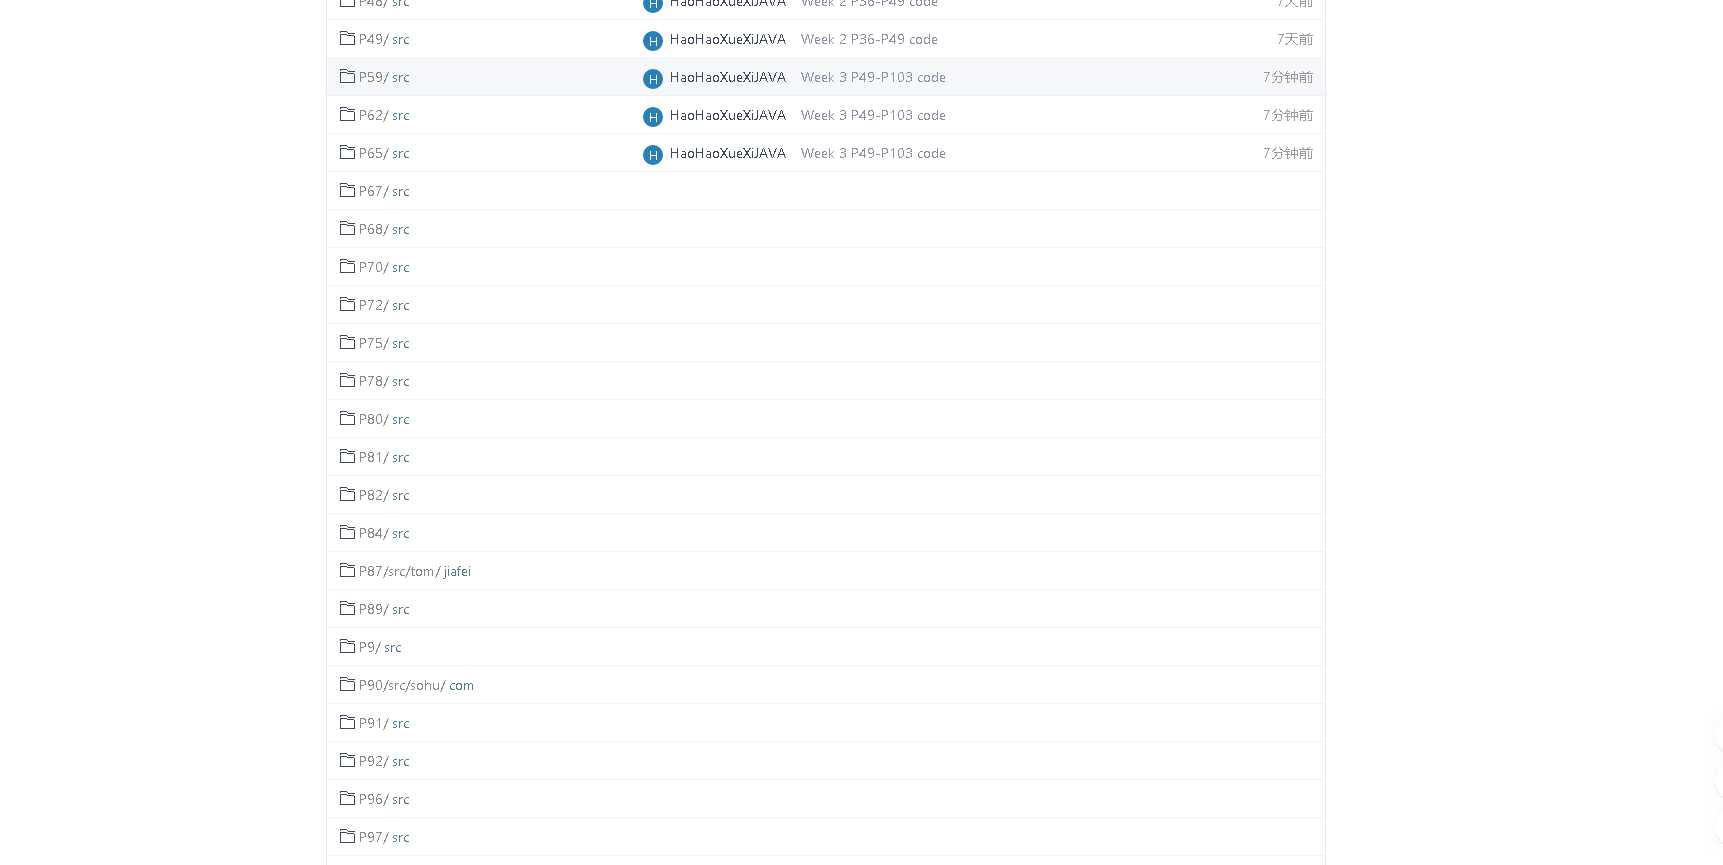Open HaoHaoXueXiJAVA profile in P59 row
The height and width of the screenshot is (865, 1723).
(728, 77)
